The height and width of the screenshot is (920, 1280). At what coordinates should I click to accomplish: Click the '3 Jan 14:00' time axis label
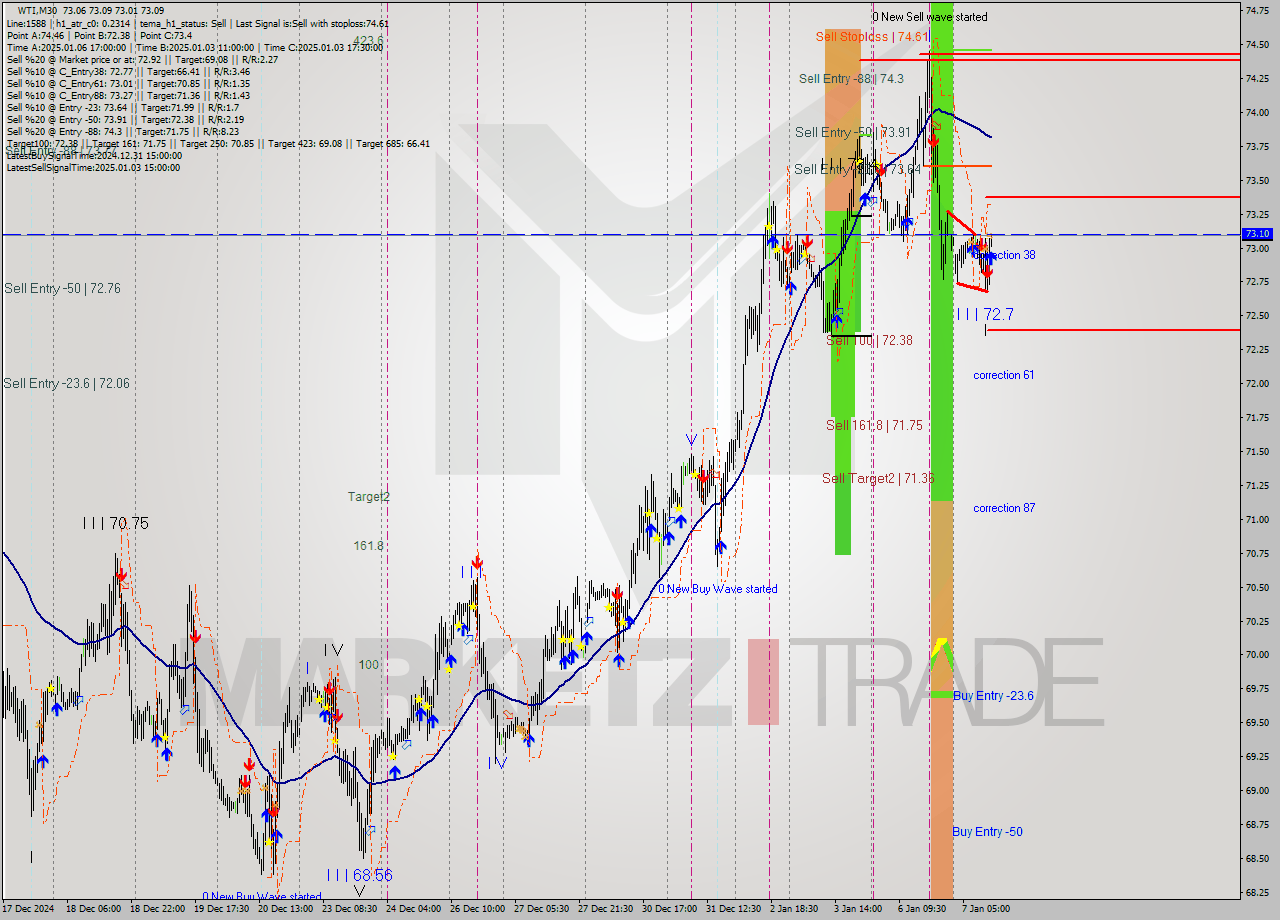859,909
